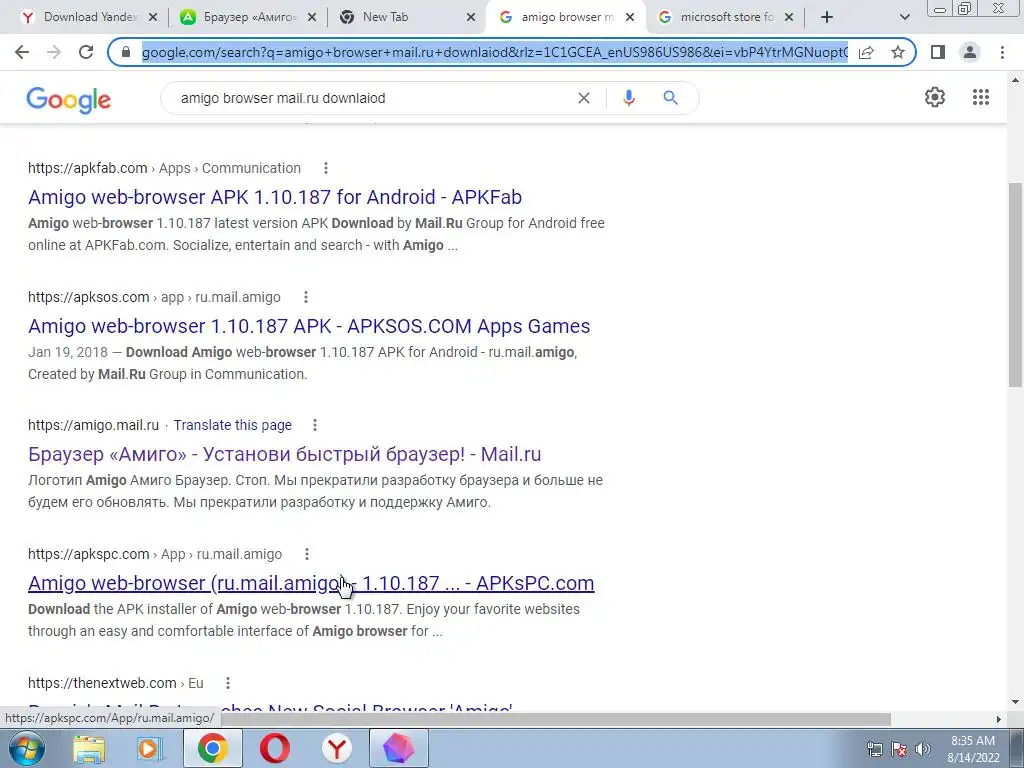This screenshot has height=768, width=1024.
Task: Click Translate this page link
Action: point(232,425)
